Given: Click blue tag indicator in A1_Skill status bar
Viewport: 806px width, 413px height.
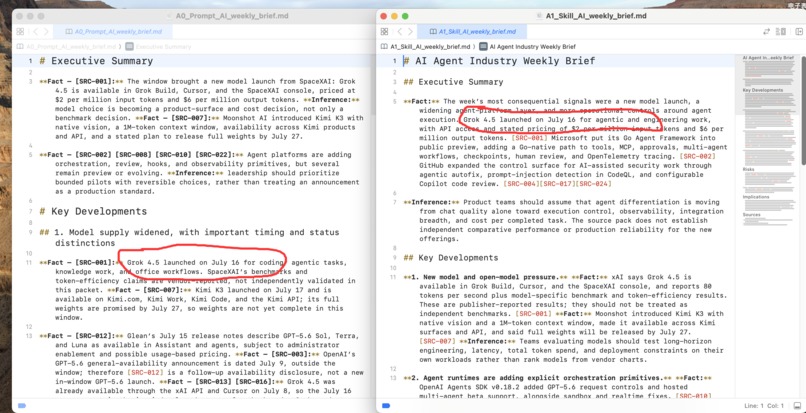Looking at the screenshot, I should pos(386,406).
